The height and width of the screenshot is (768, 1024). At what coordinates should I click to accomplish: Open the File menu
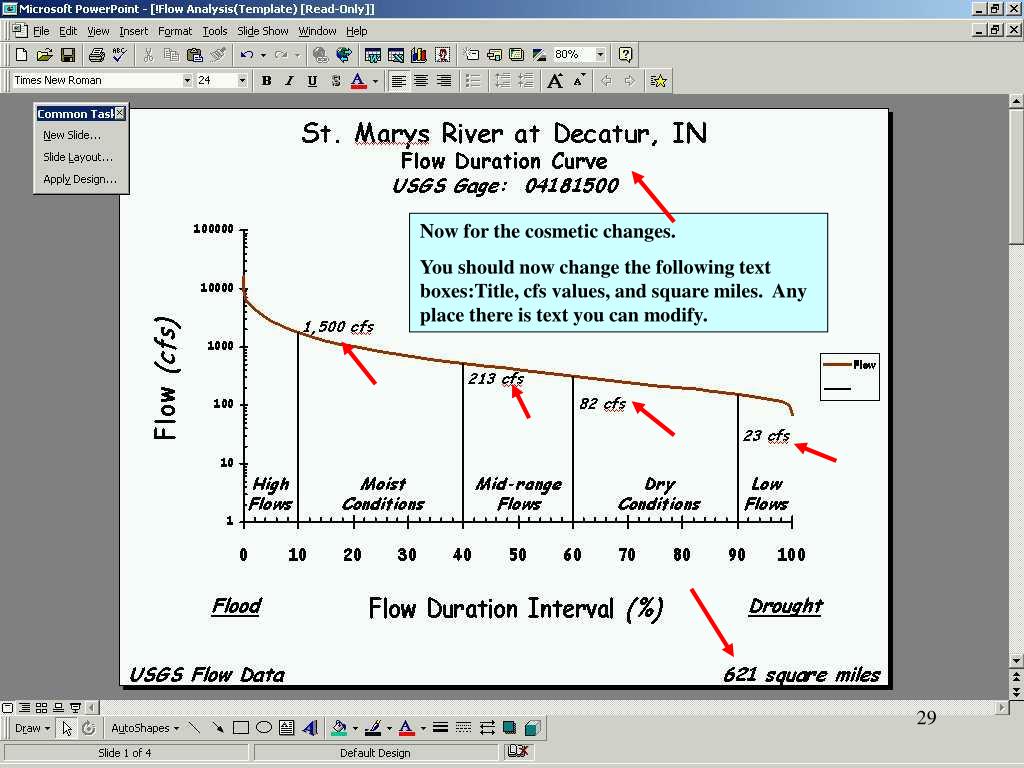click(x=41, y=31)
